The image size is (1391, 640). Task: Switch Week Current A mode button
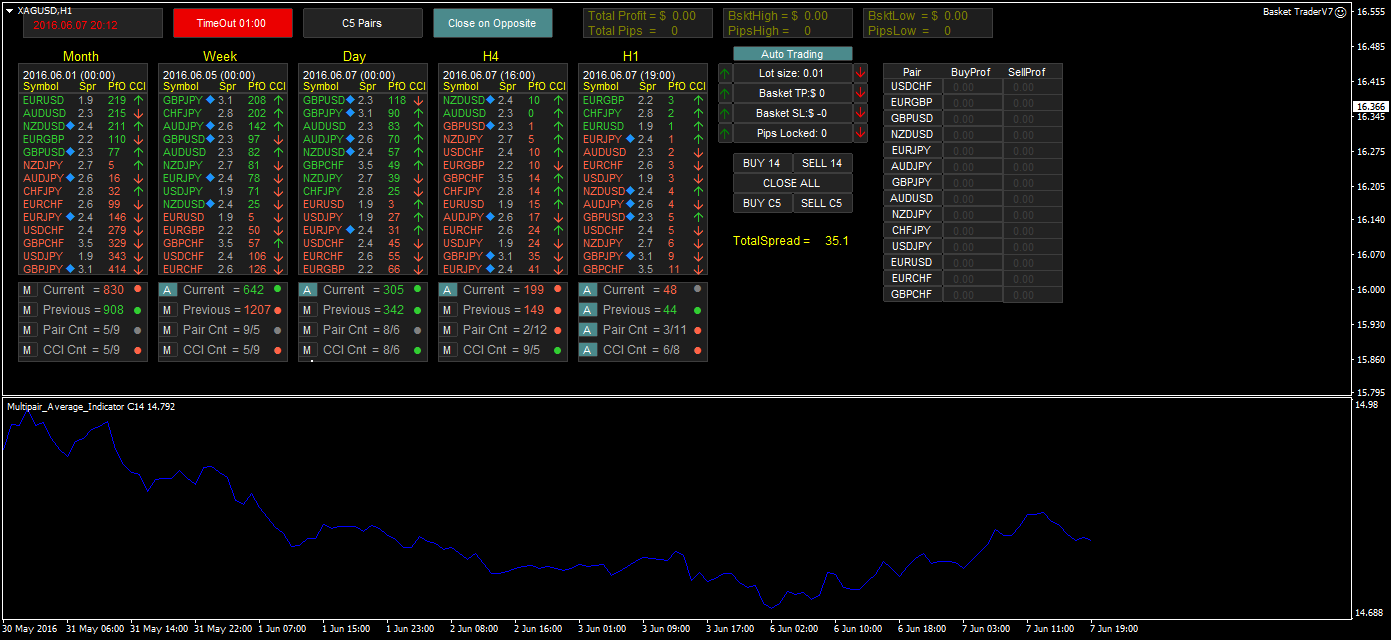[x=168, y=290]
